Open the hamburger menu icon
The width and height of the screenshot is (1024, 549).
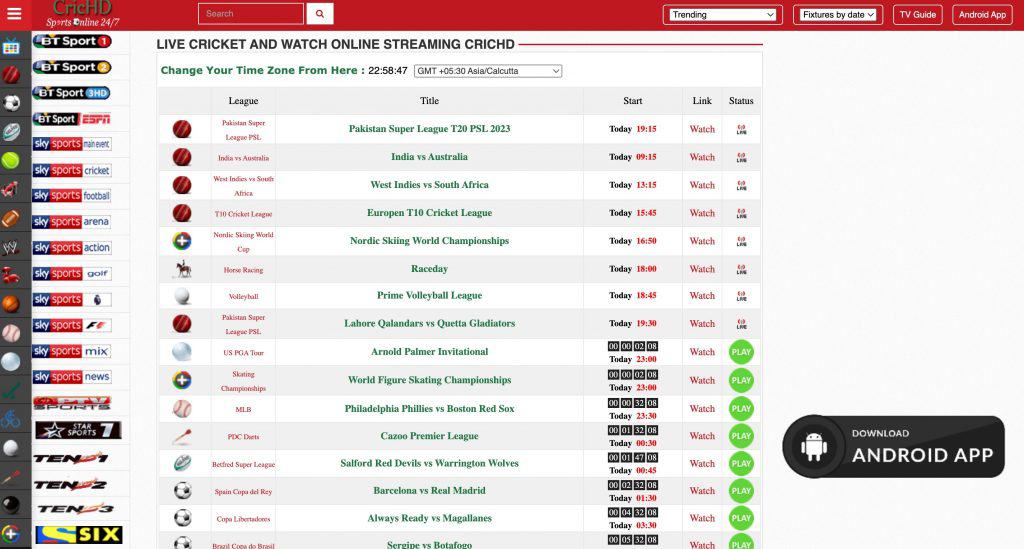(x=14, y=14)
